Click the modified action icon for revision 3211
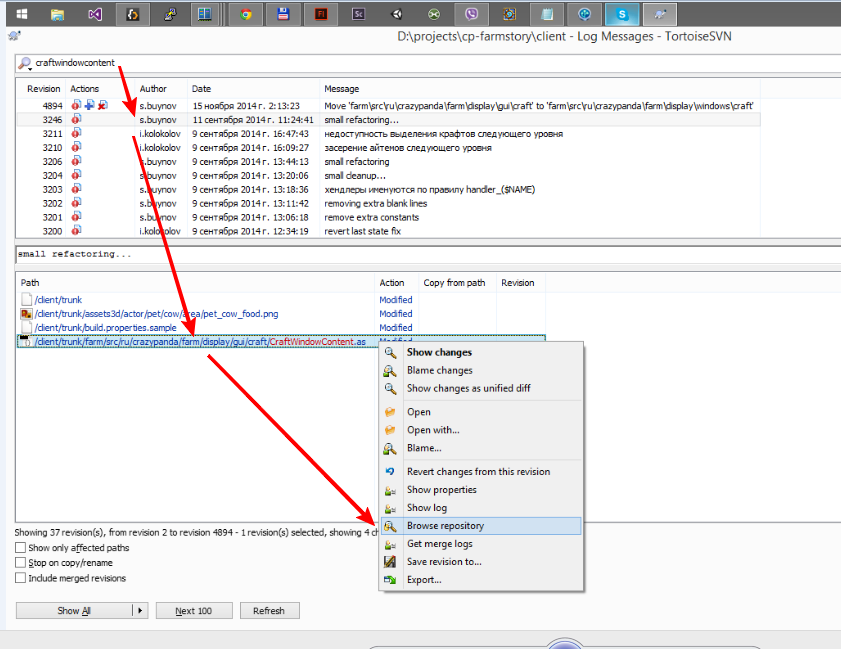841x649 pixels. [x=76, y=134]
